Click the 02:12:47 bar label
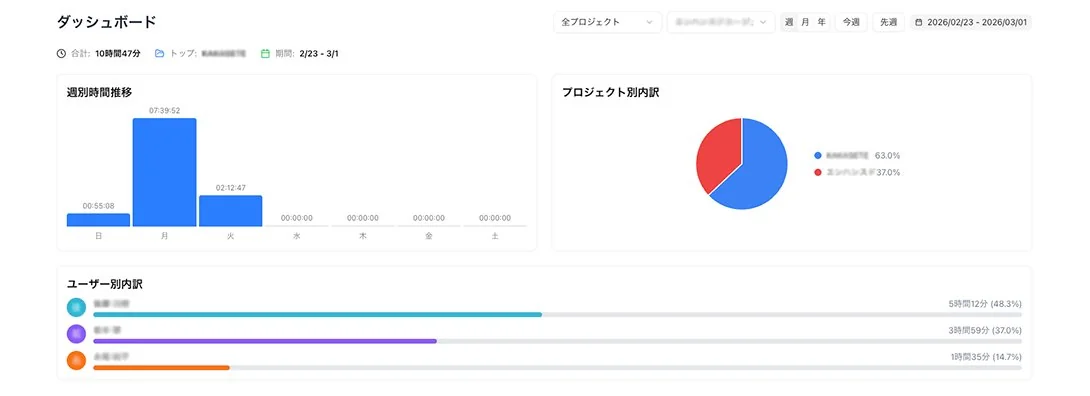 click(231, 188)
